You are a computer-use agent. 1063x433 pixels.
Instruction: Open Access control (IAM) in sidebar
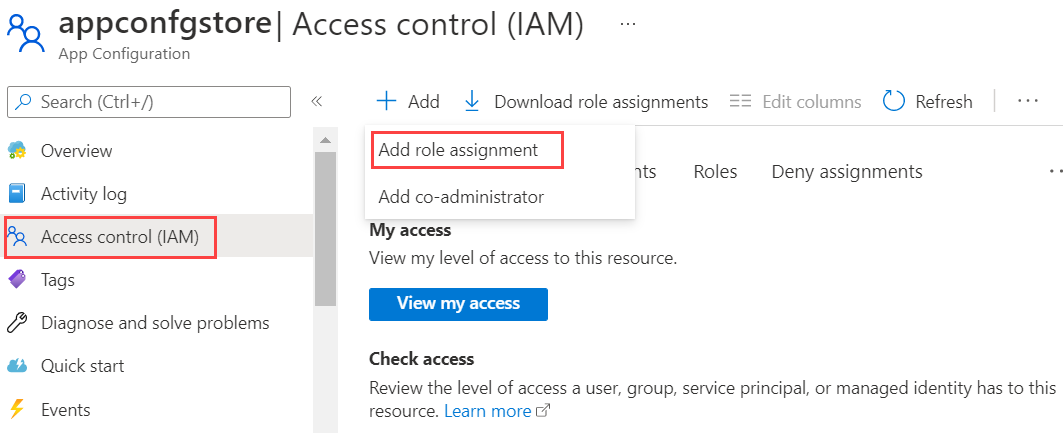click(x=119, y=237)
